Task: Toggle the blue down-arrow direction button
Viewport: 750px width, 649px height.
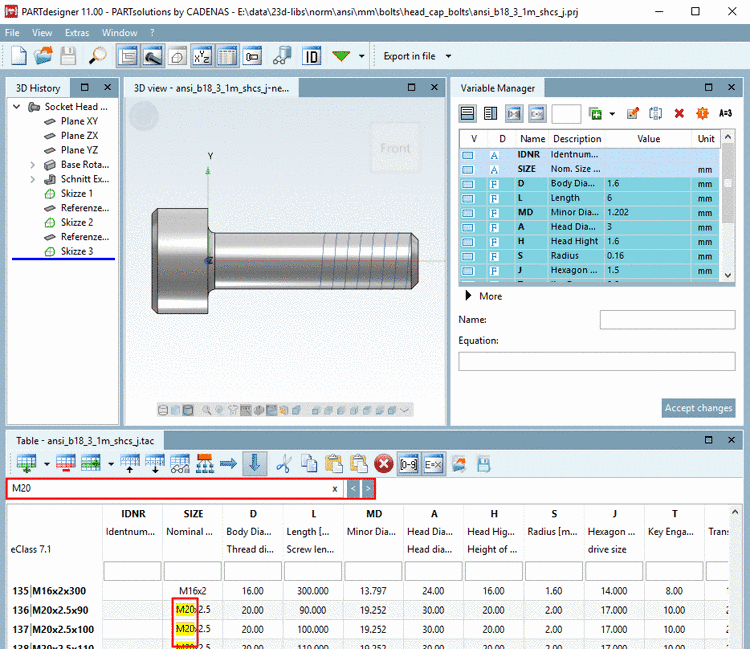Action: click(x=254, y=464)
